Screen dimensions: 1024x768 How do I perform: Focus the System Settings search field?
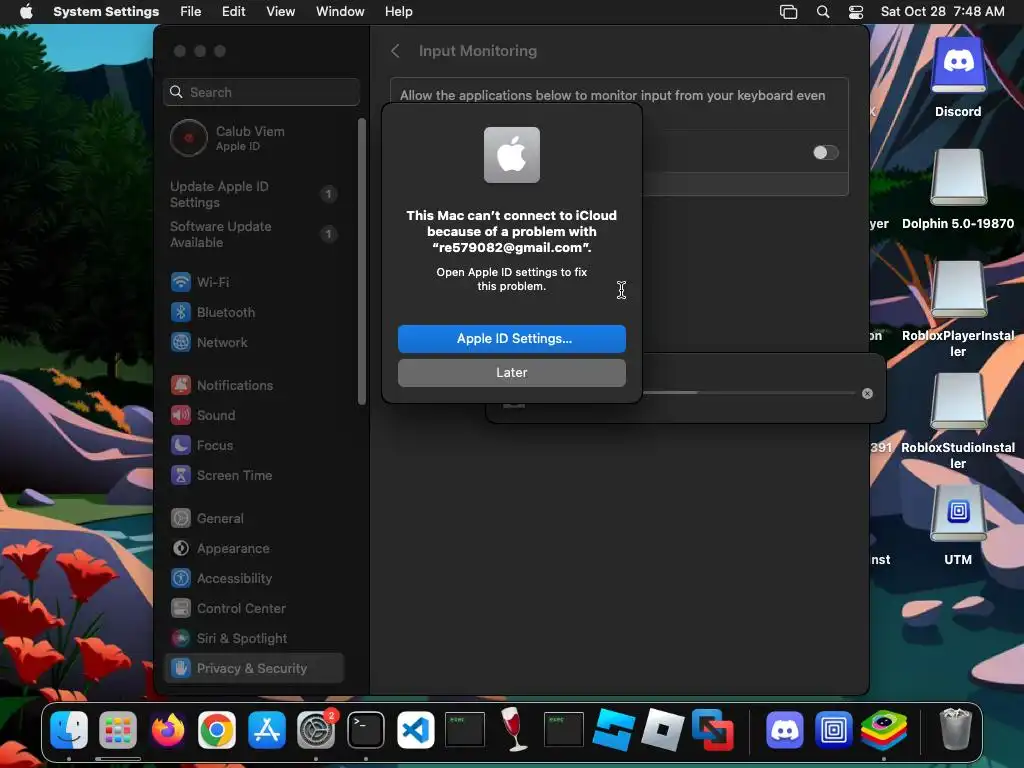(x=261, y=92)
